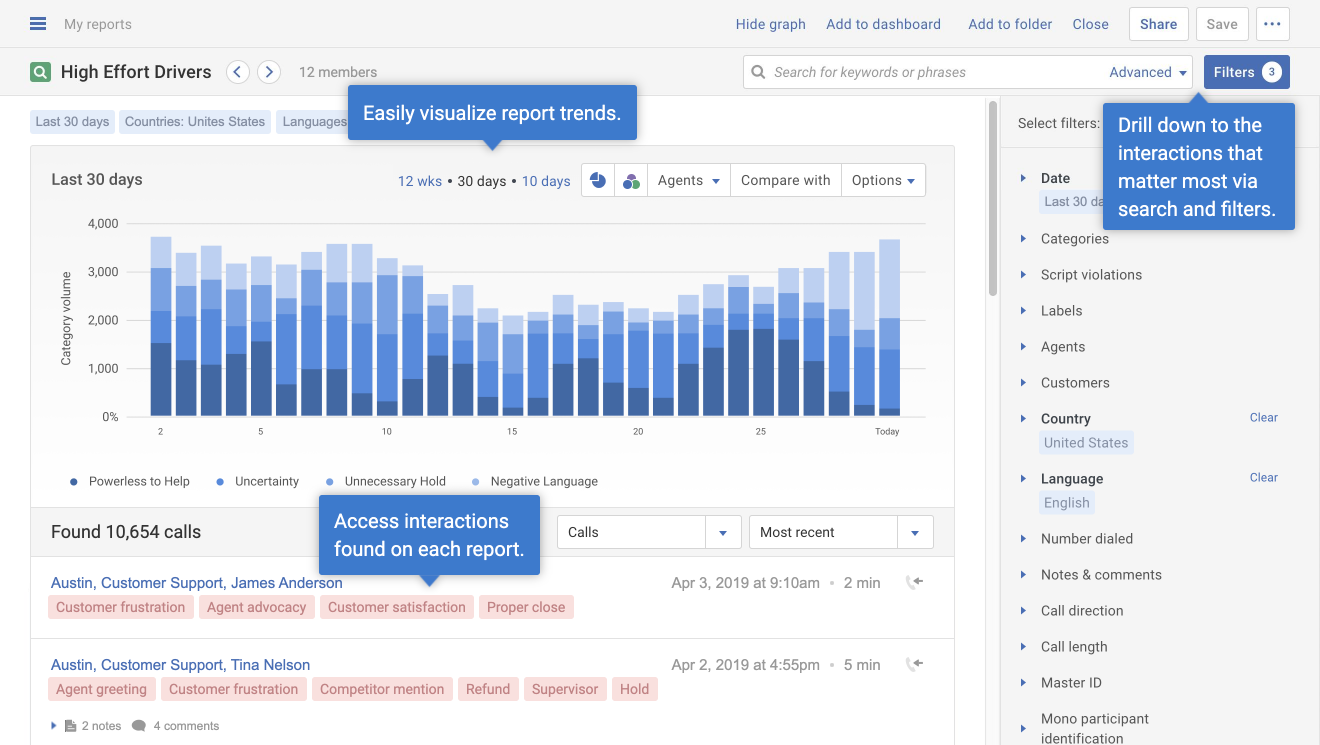Open Austin, Customer Support, Tina Nelson call
The height and width of the screenshot is (745, 1320).
pos(180,665)
